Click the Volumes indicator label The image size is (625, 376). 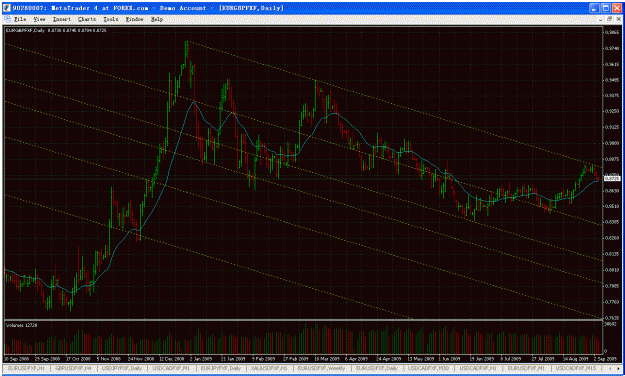pyautogui.click(x=22, y=325)
